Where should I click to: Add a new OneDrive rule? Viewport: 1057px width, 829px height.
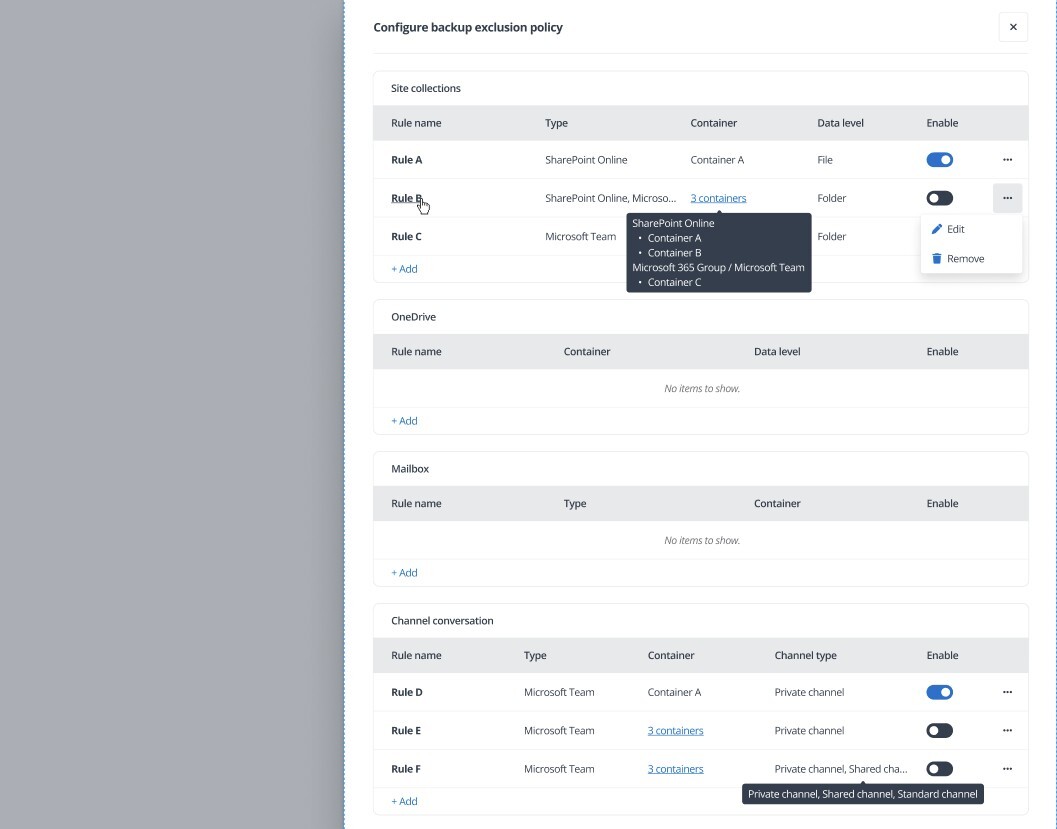coord(404,421)
